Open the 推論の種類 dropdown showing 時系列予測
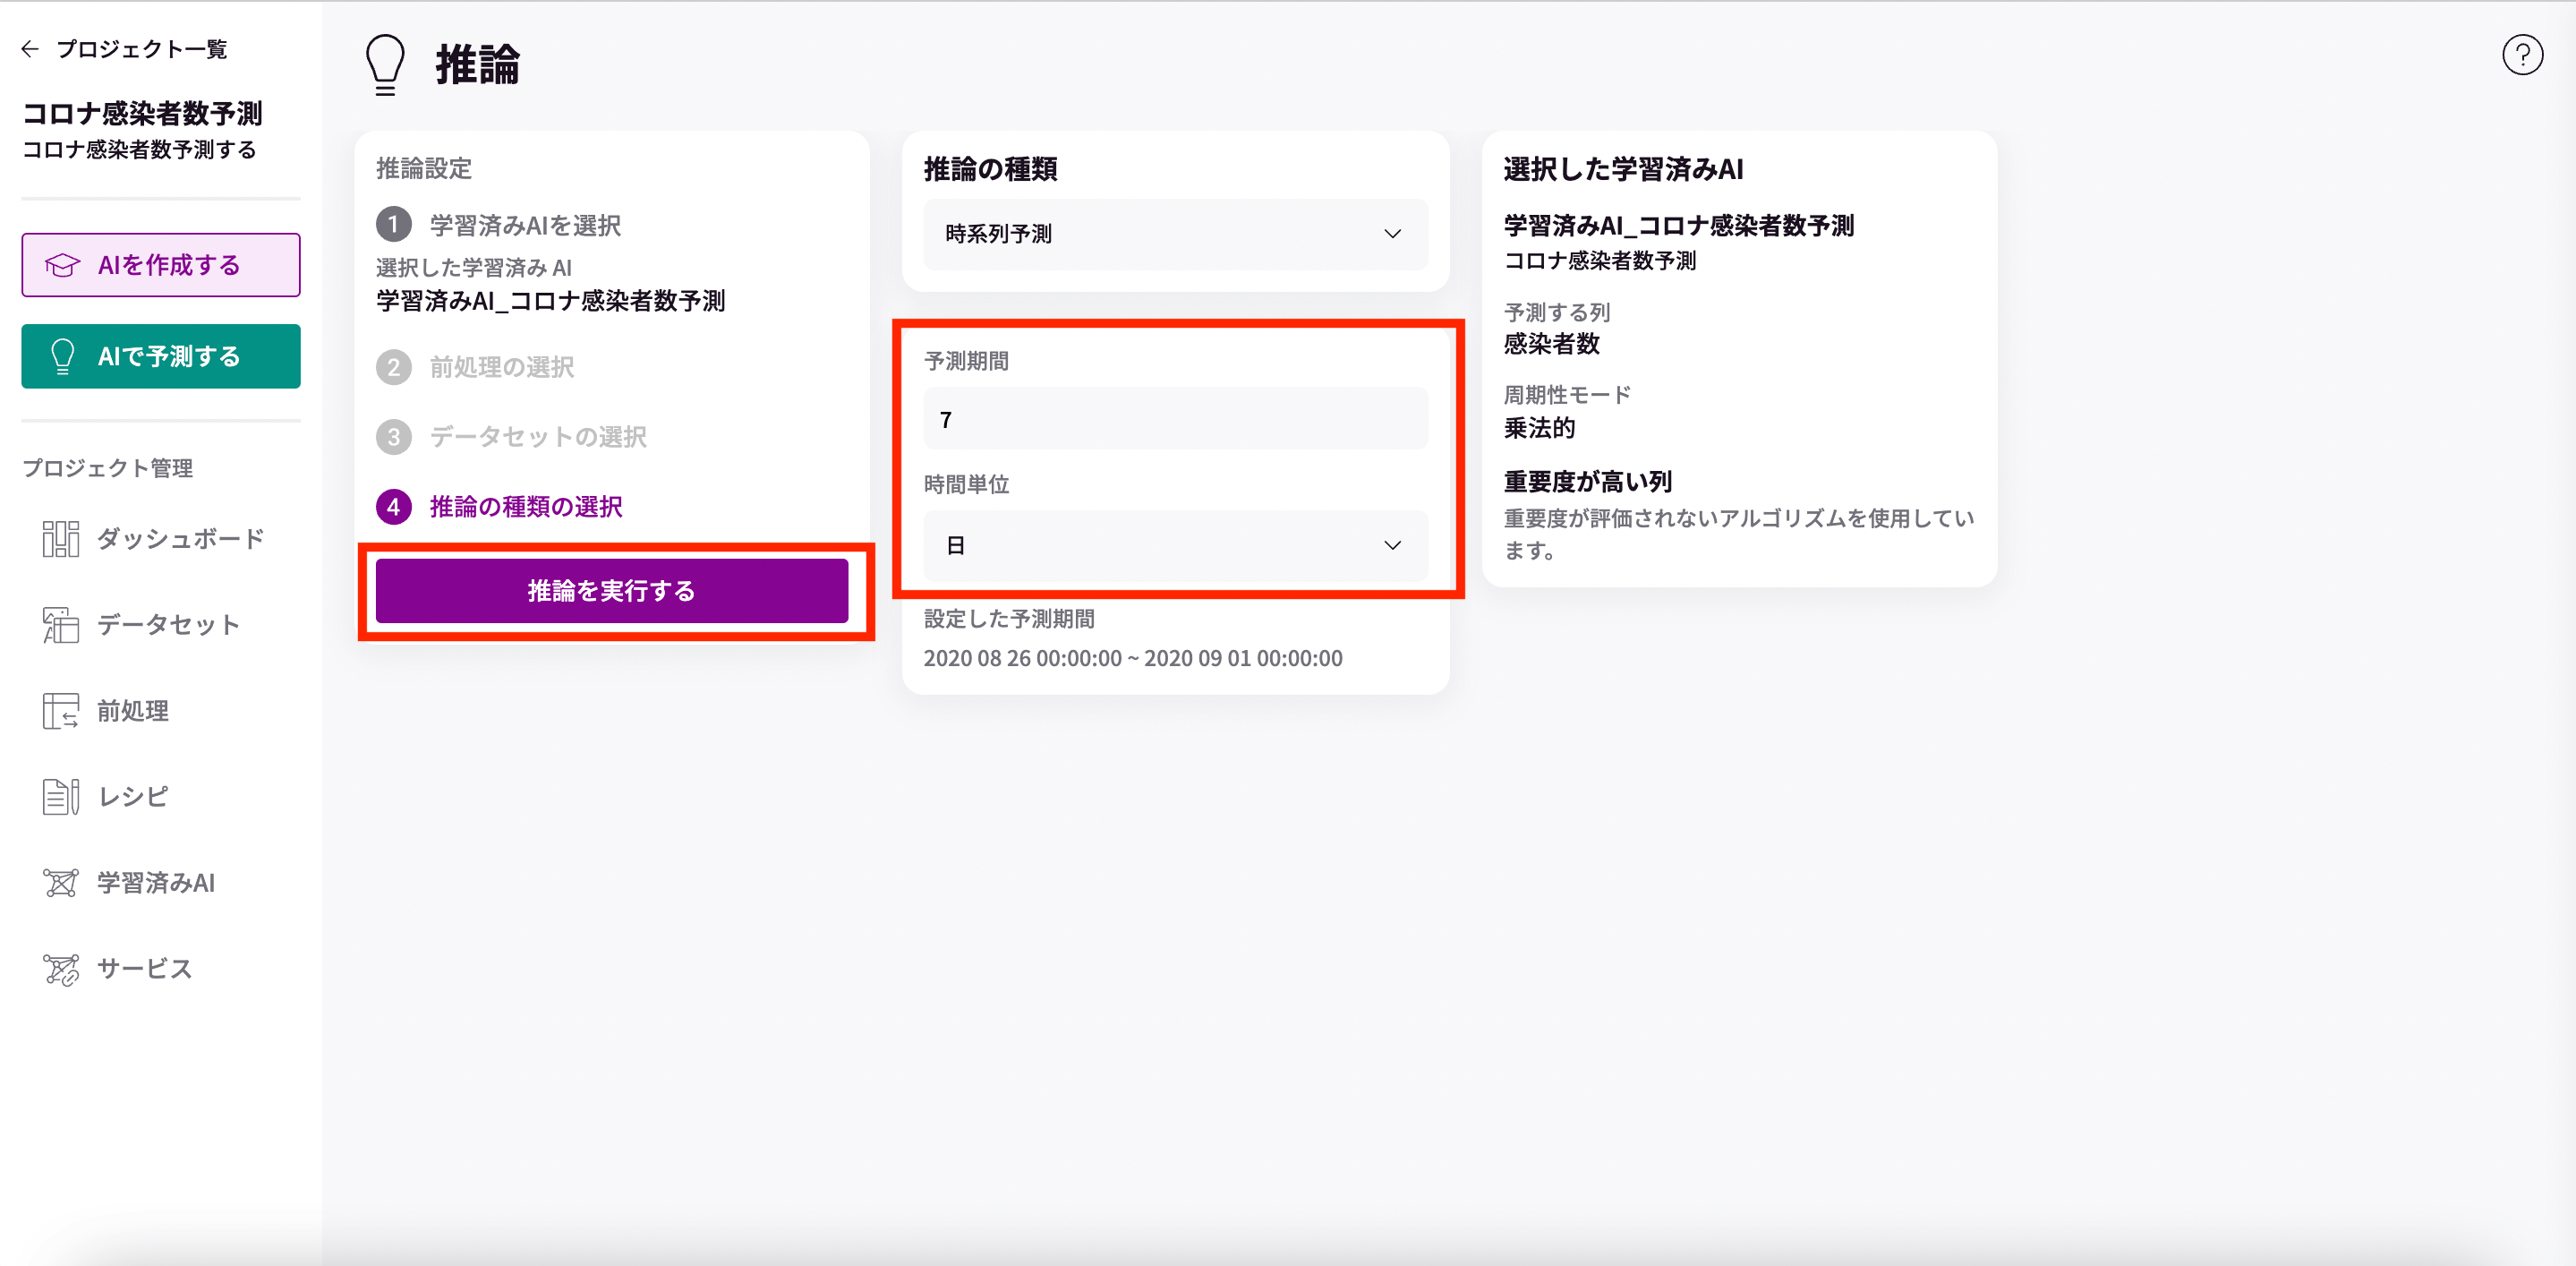The width and height of the screenshot is (2576, 1266). point(1175,234)
